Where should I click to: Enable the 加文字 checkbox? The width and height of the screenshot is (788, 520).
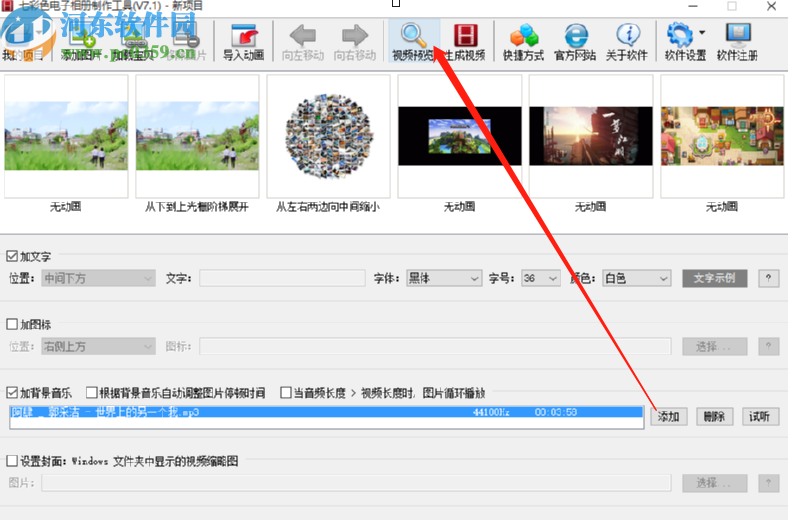coord(12,256)
